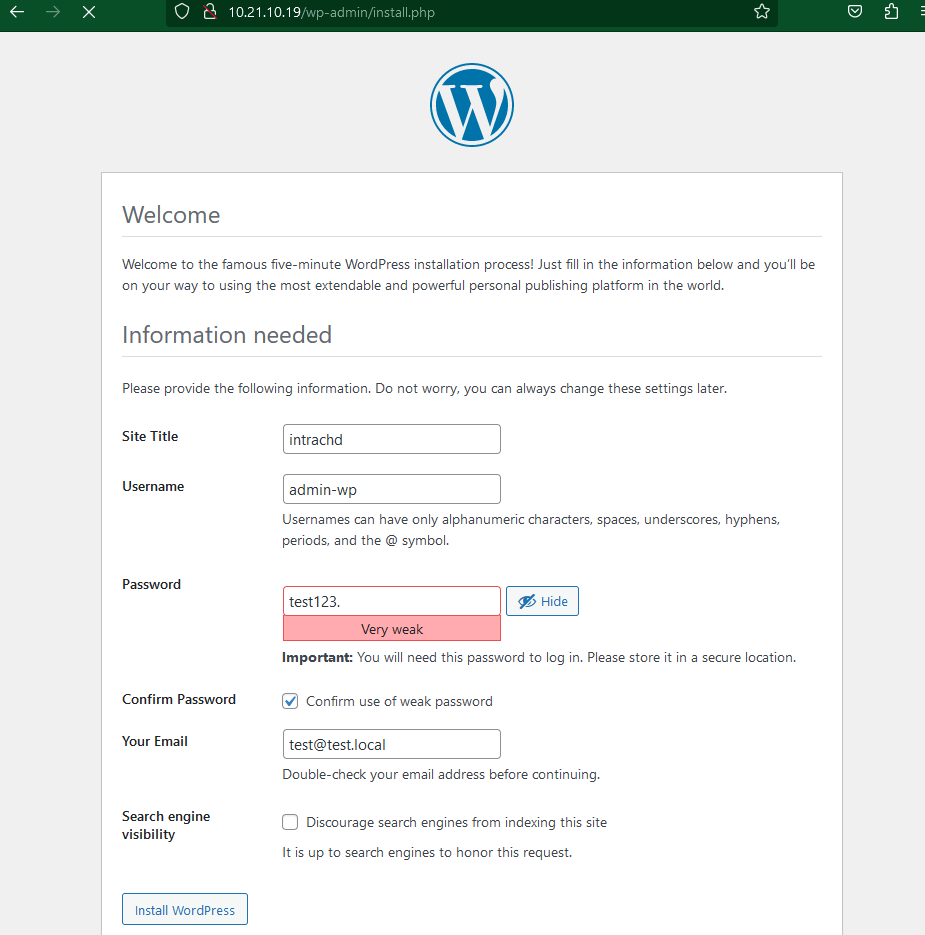Click the WordPress logo
Image resolution: width=925 pixels, height=935 pixels.
(x=471, y=106)
